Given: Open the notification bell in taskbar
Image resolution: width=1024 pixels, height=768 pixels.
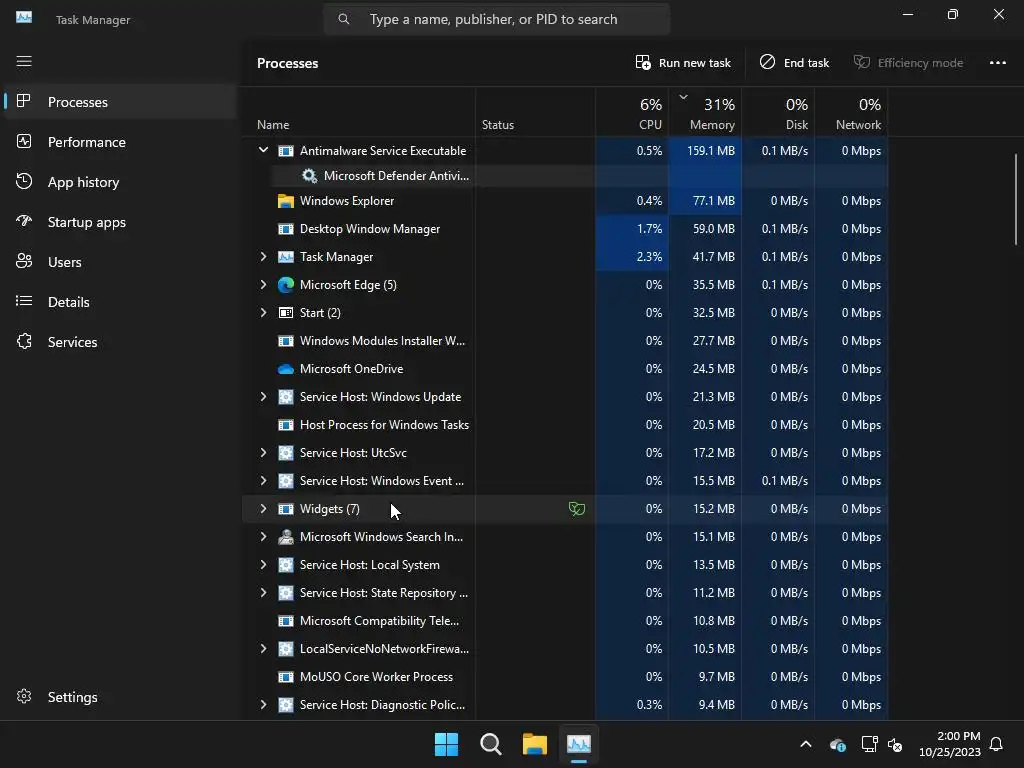Looking at the screenshot, I should [996, 744].
